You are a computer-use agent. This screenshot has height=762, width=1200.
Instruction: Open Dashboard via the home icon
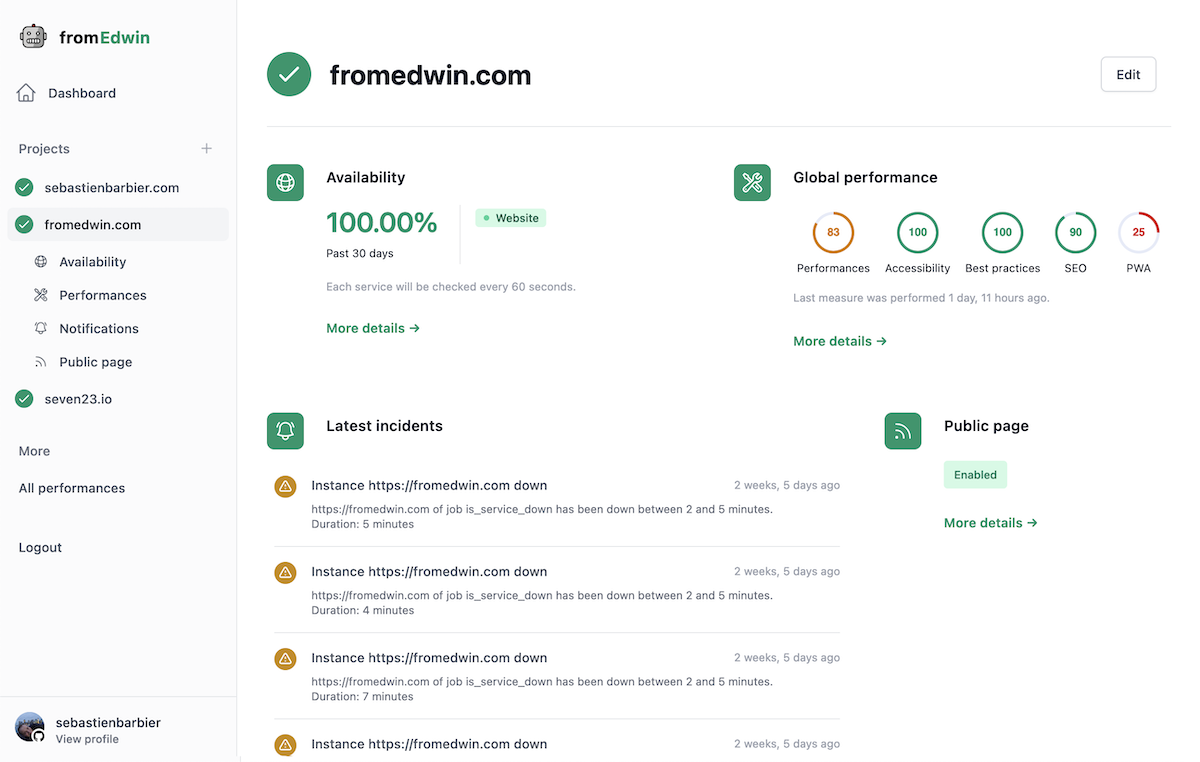(27, 93)
